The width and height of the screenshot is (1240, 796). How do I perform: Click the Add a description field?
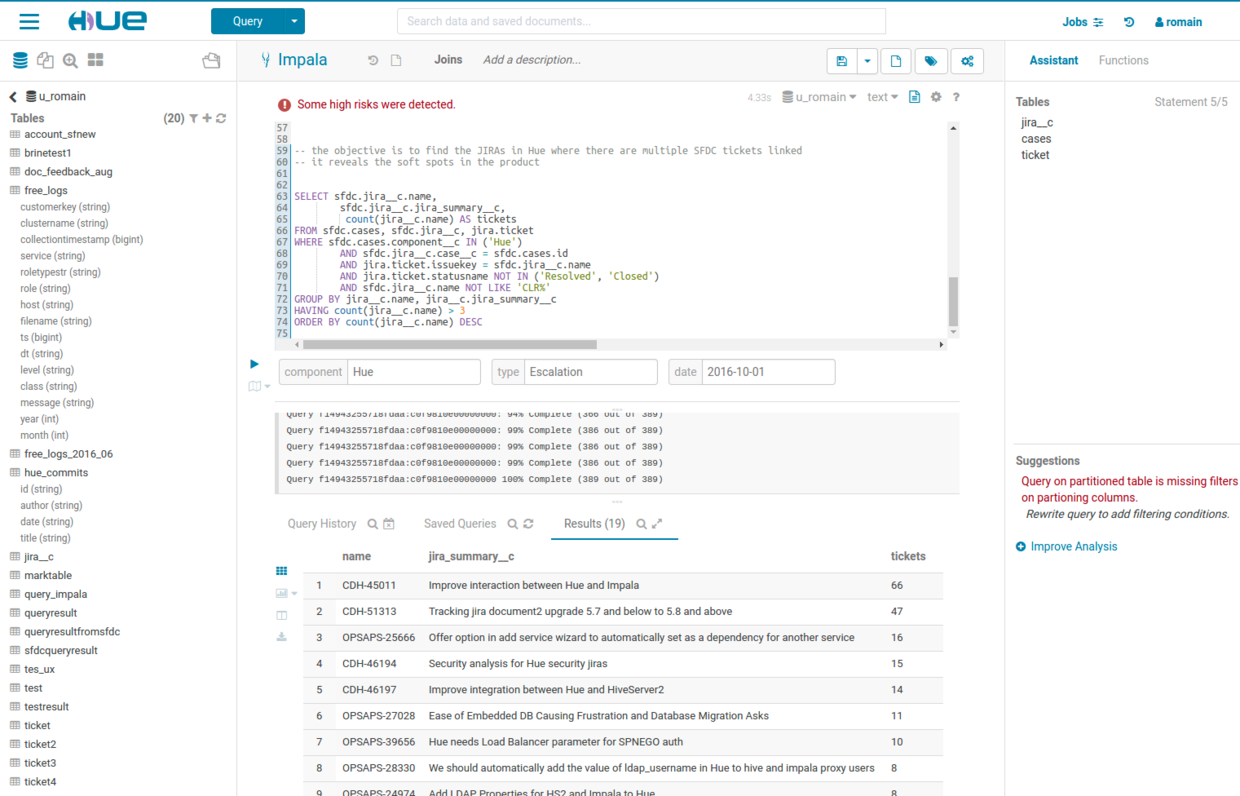coord(532,60)
